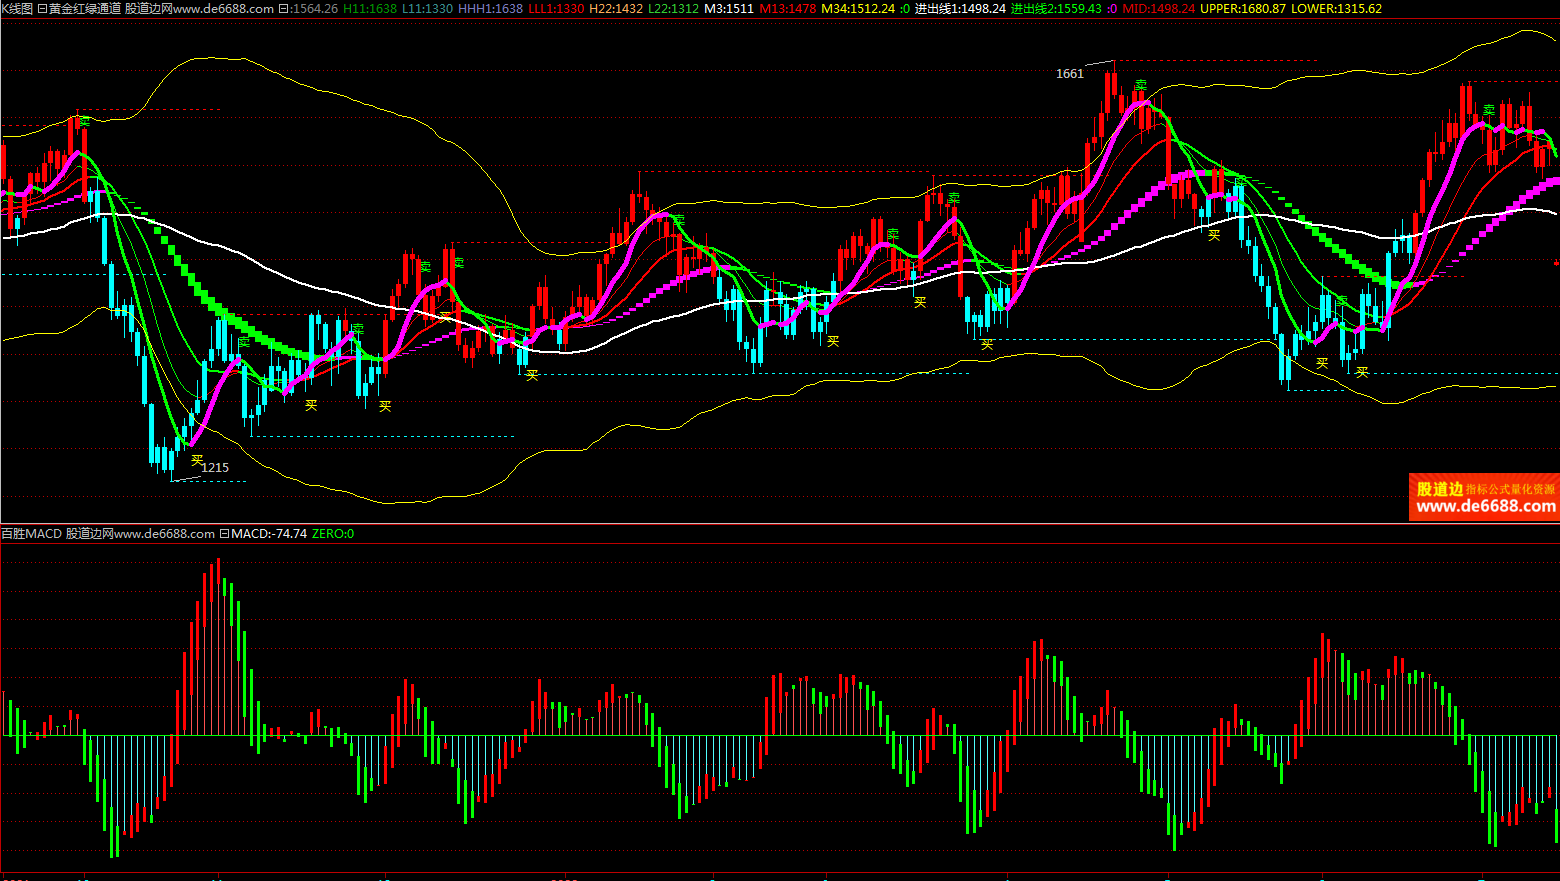The height and width of the screenshot is (881, 1560).
Task: Select the green ZERO:0 label
Action: click(333, 534)
